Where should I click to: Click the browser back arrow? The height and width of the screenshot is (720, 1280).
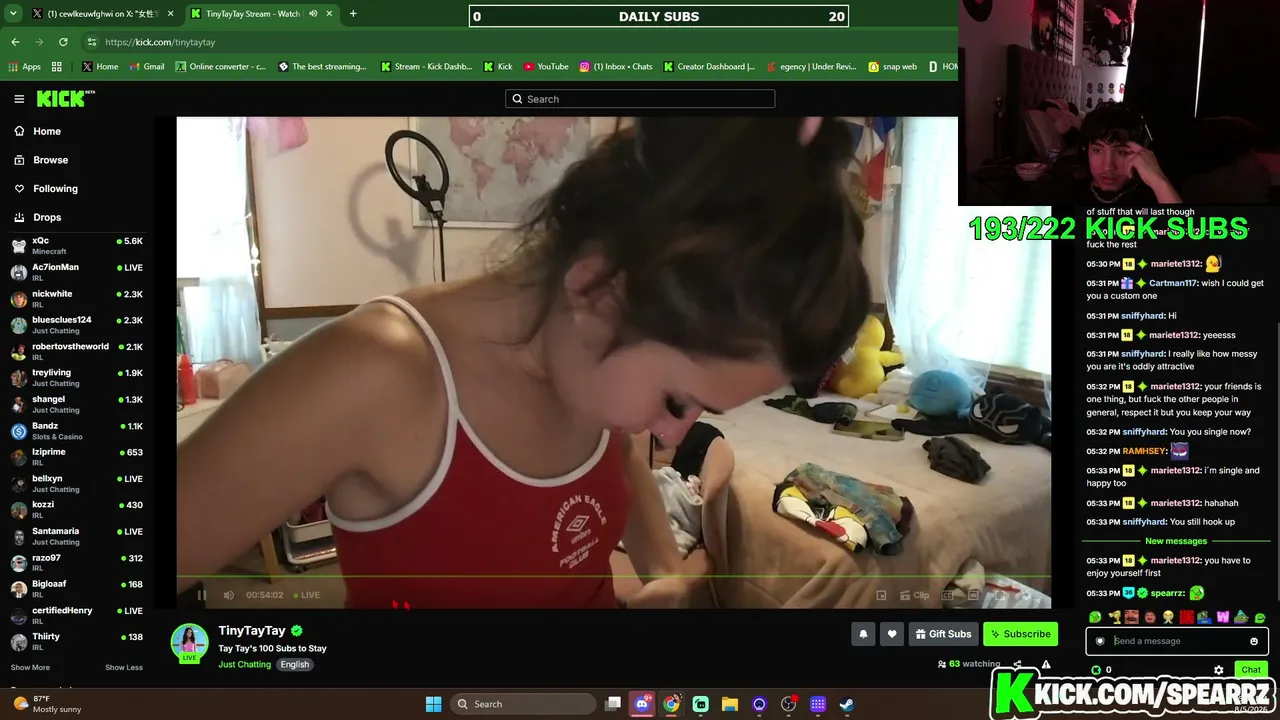15,42
